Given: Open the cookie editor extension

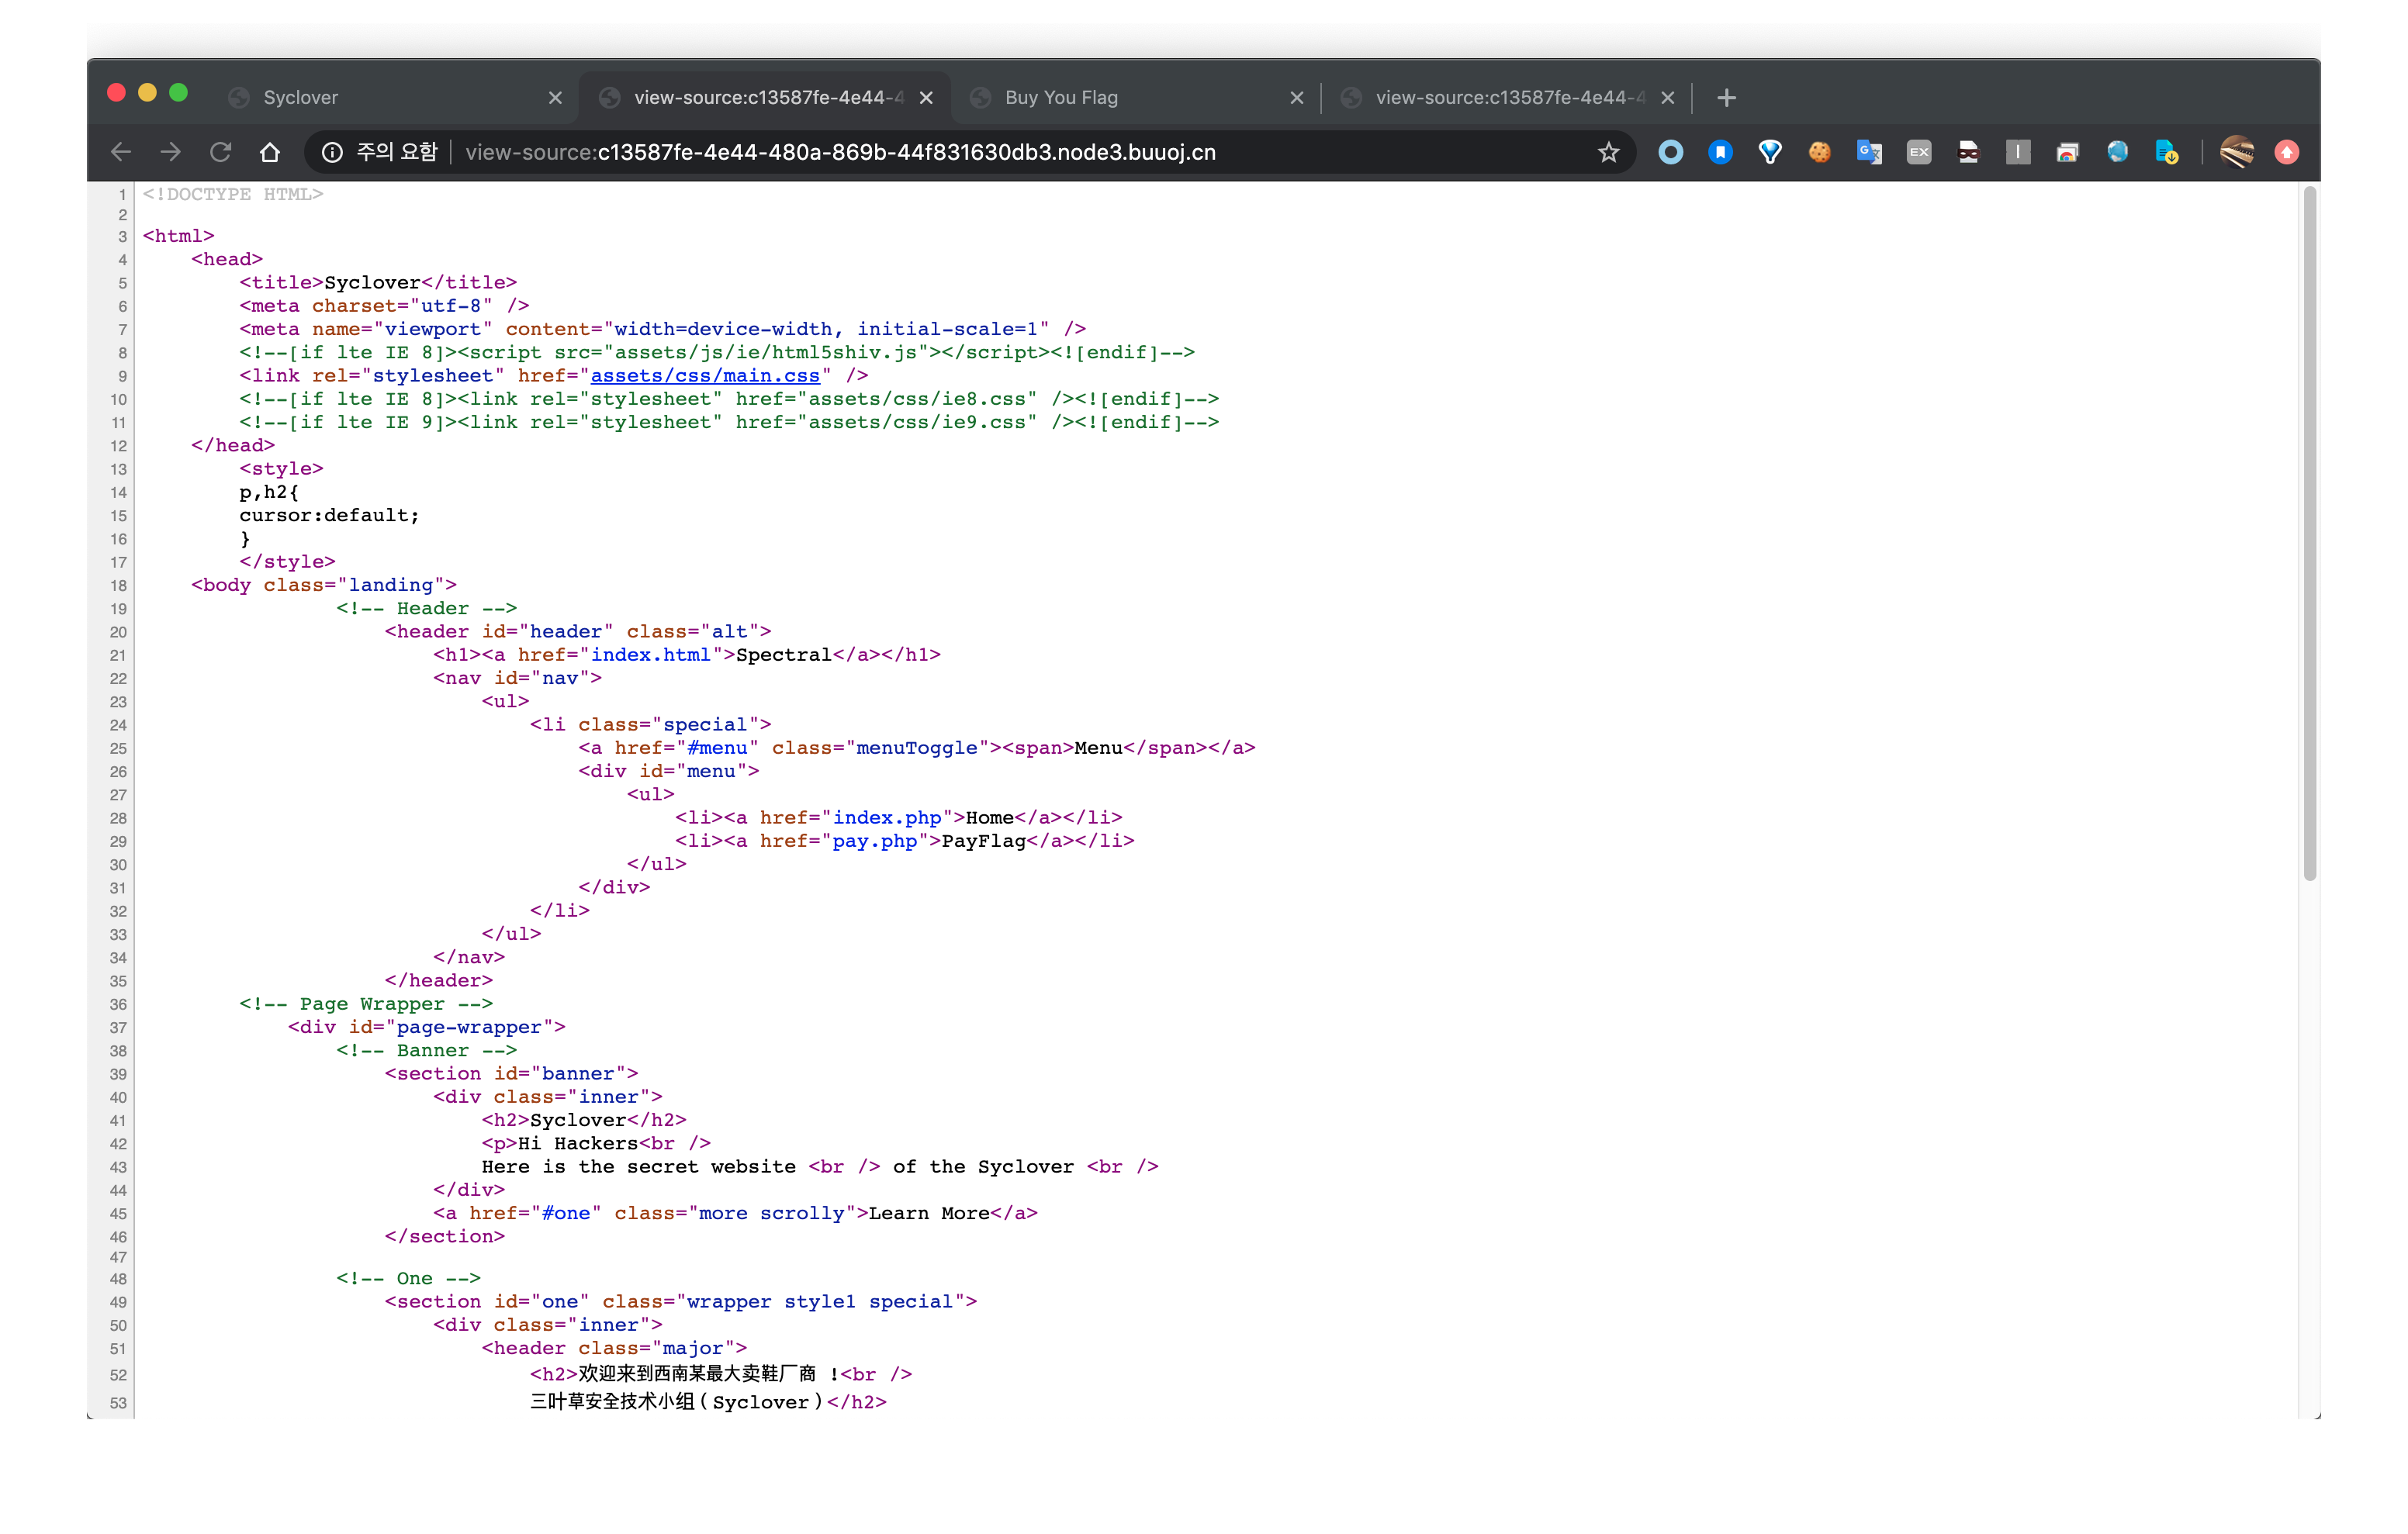Looking at the screenshot, I should coord(1819,152).
